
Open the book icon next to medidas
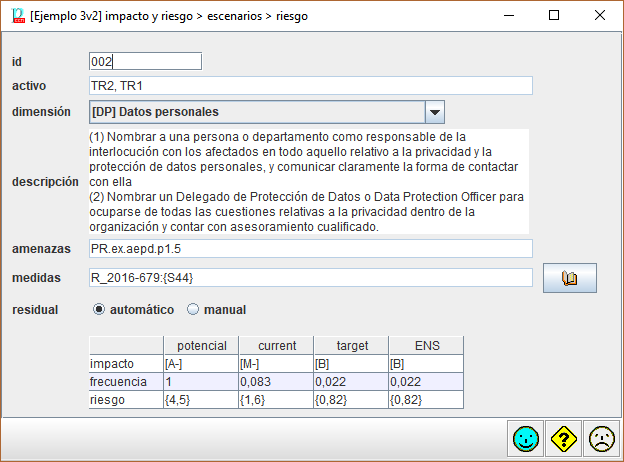570,278
